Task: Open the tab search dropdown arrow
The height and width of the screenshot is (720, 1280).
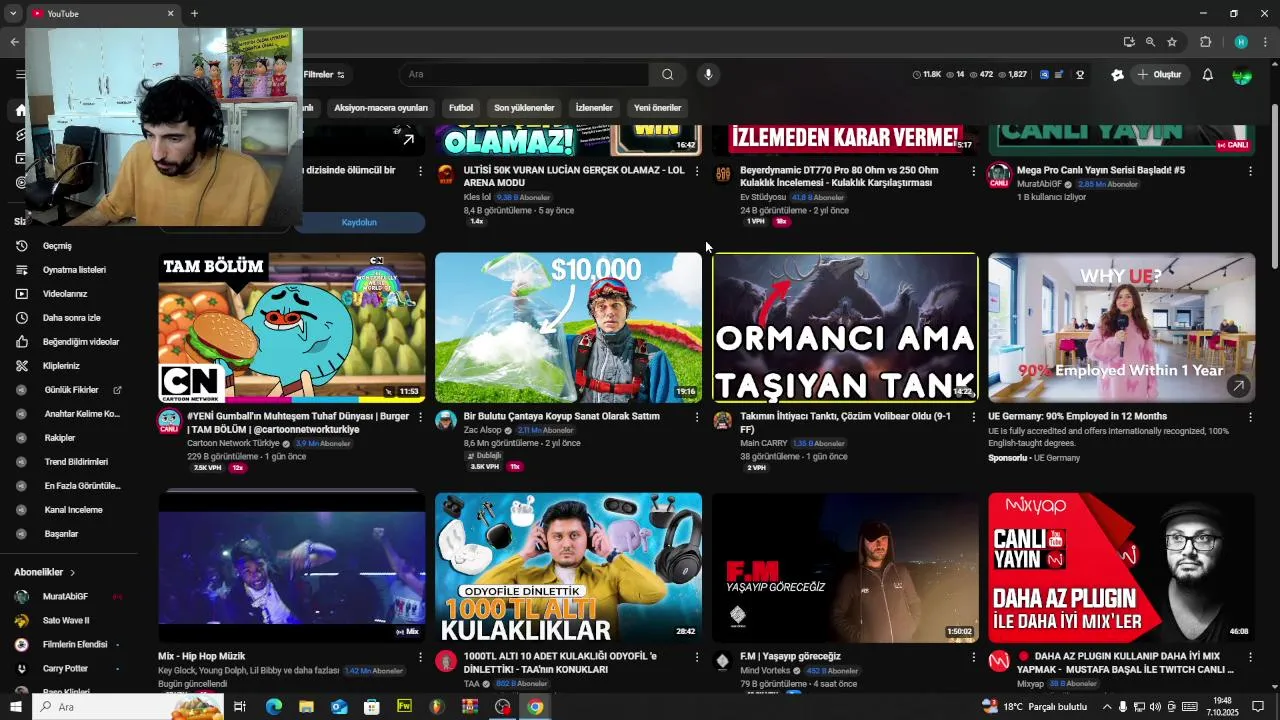Action: click(x=13, y=14)
